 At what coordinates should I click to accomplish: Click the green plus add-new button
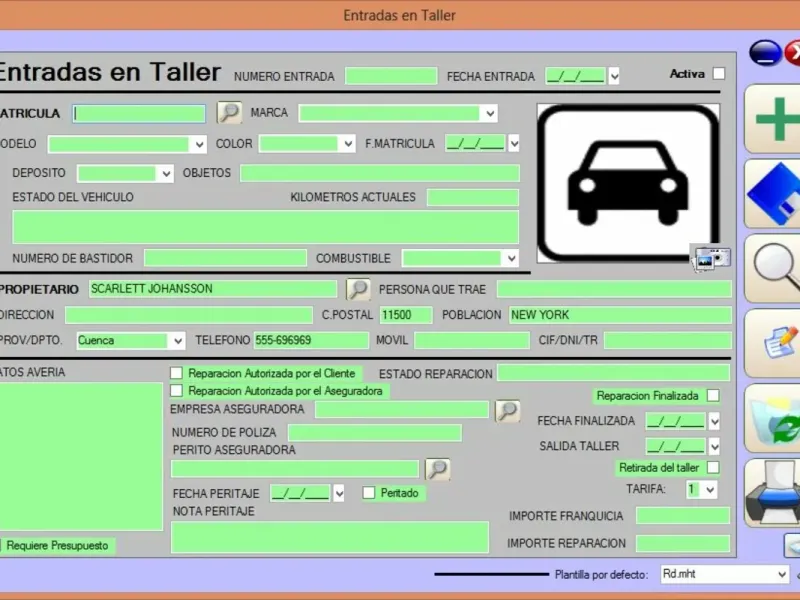pyautogui.click(x=772, y=119)
